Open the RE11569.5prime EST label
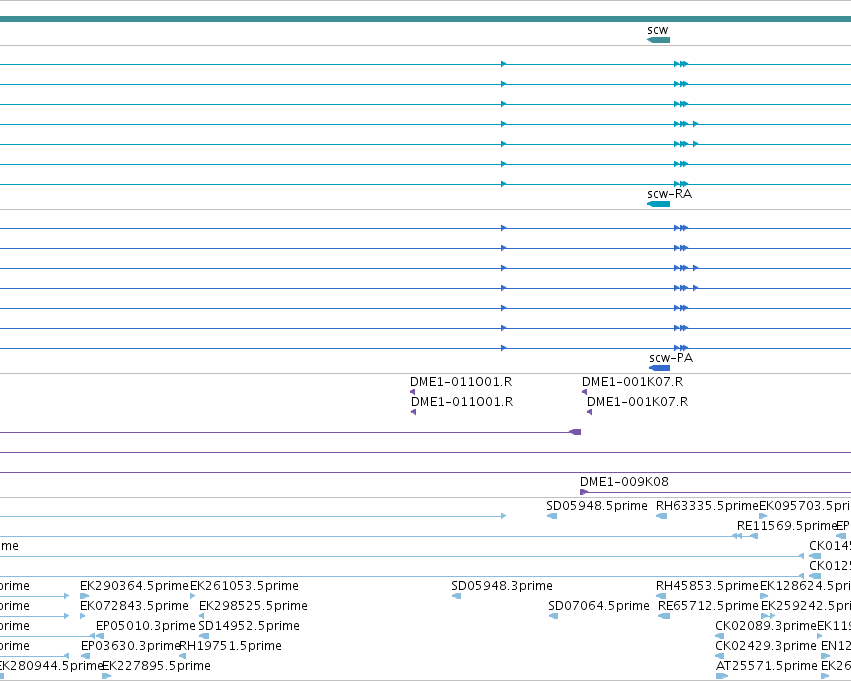 click(786, 525)
